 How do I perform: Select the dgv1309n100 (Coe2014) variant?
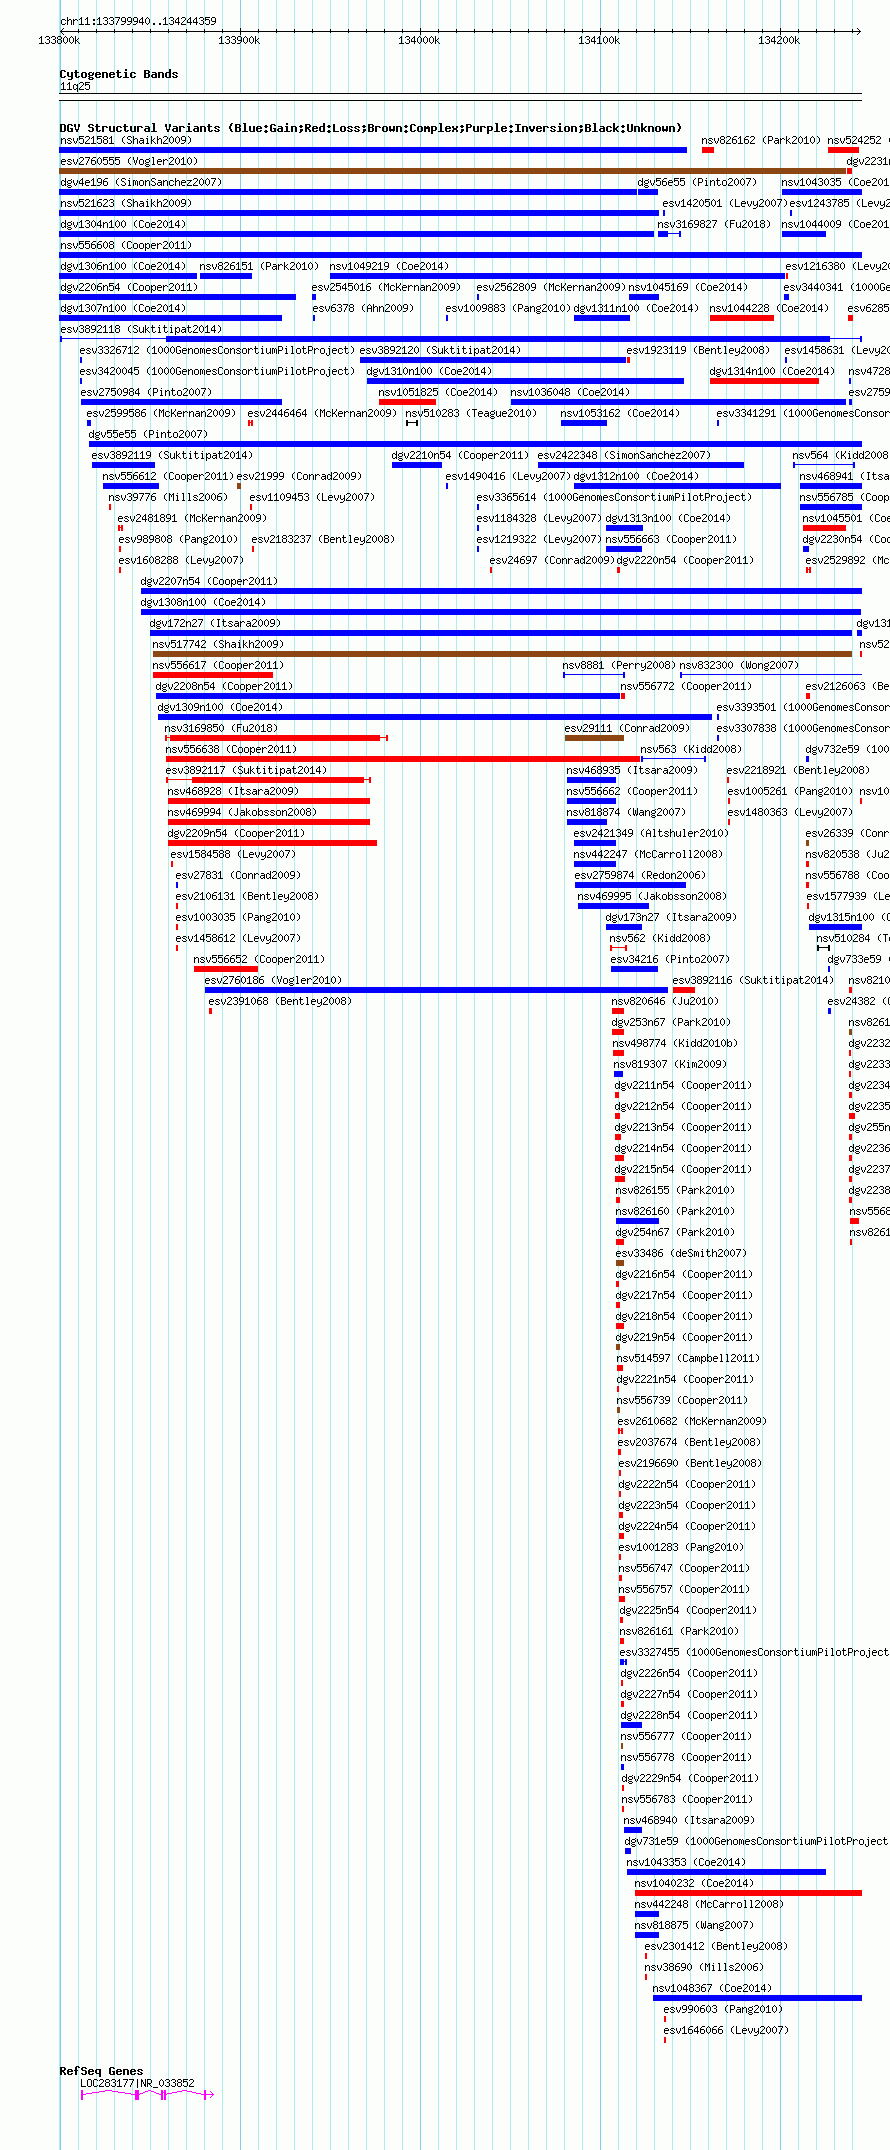tap(435, 717)
